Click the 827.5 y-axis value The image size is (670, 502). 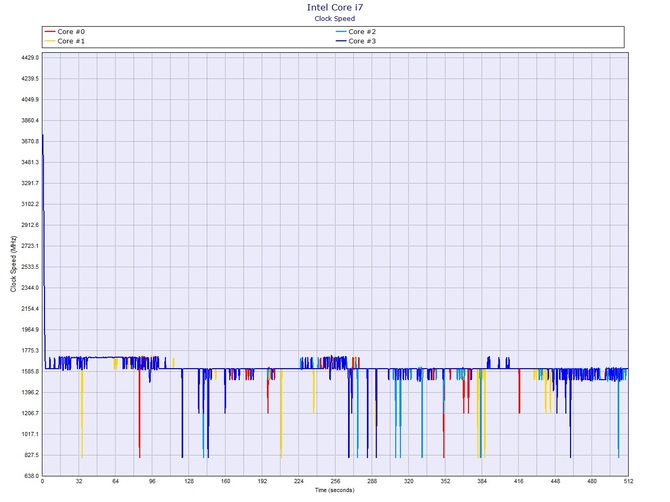point(31,455)
